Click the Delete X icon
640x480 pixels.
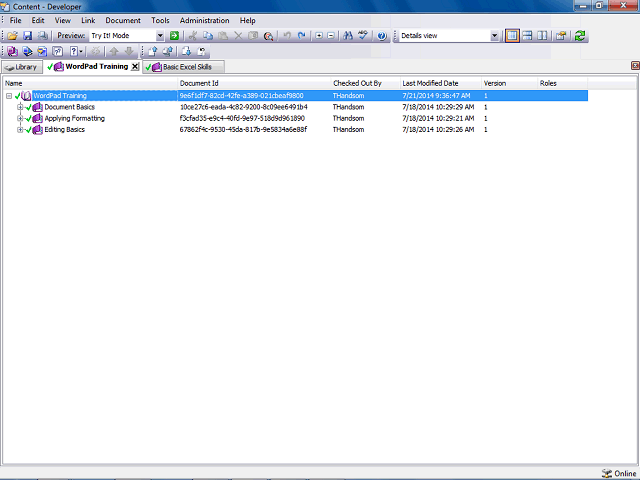coord(238,36)
